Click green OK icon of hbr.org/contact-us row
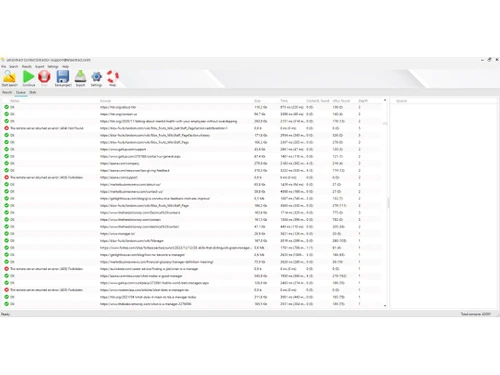The height and width of the screenshot is (375, 500). pyautogui.click(x=6, y=114)
